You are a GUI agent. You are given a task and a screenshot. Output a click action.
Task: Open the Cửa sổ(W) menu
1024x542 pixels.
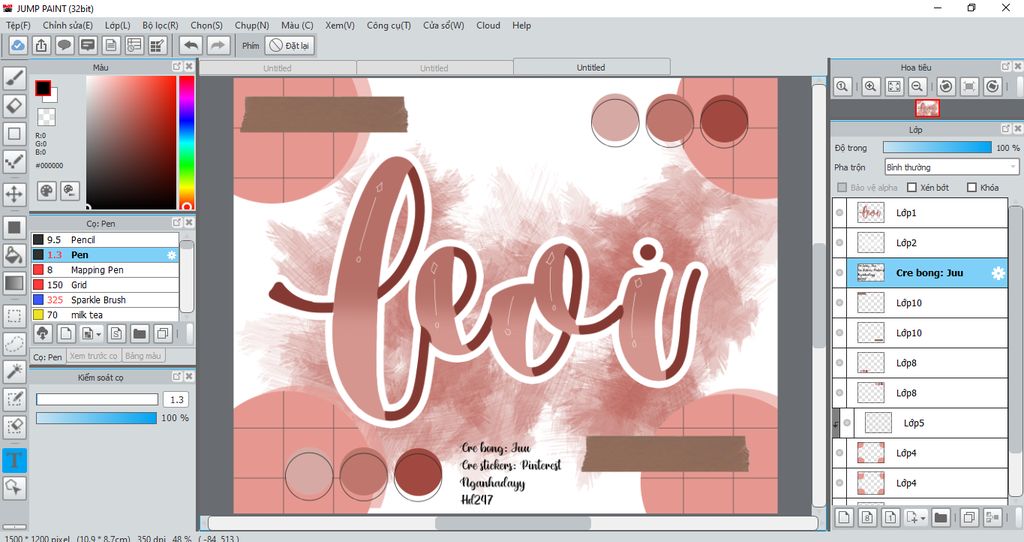click(443, 25)
